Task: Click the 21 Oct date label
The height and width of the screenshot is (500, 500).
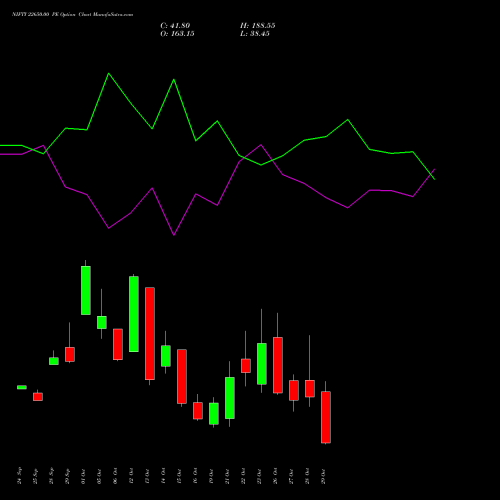Action: tap(228, 476)
